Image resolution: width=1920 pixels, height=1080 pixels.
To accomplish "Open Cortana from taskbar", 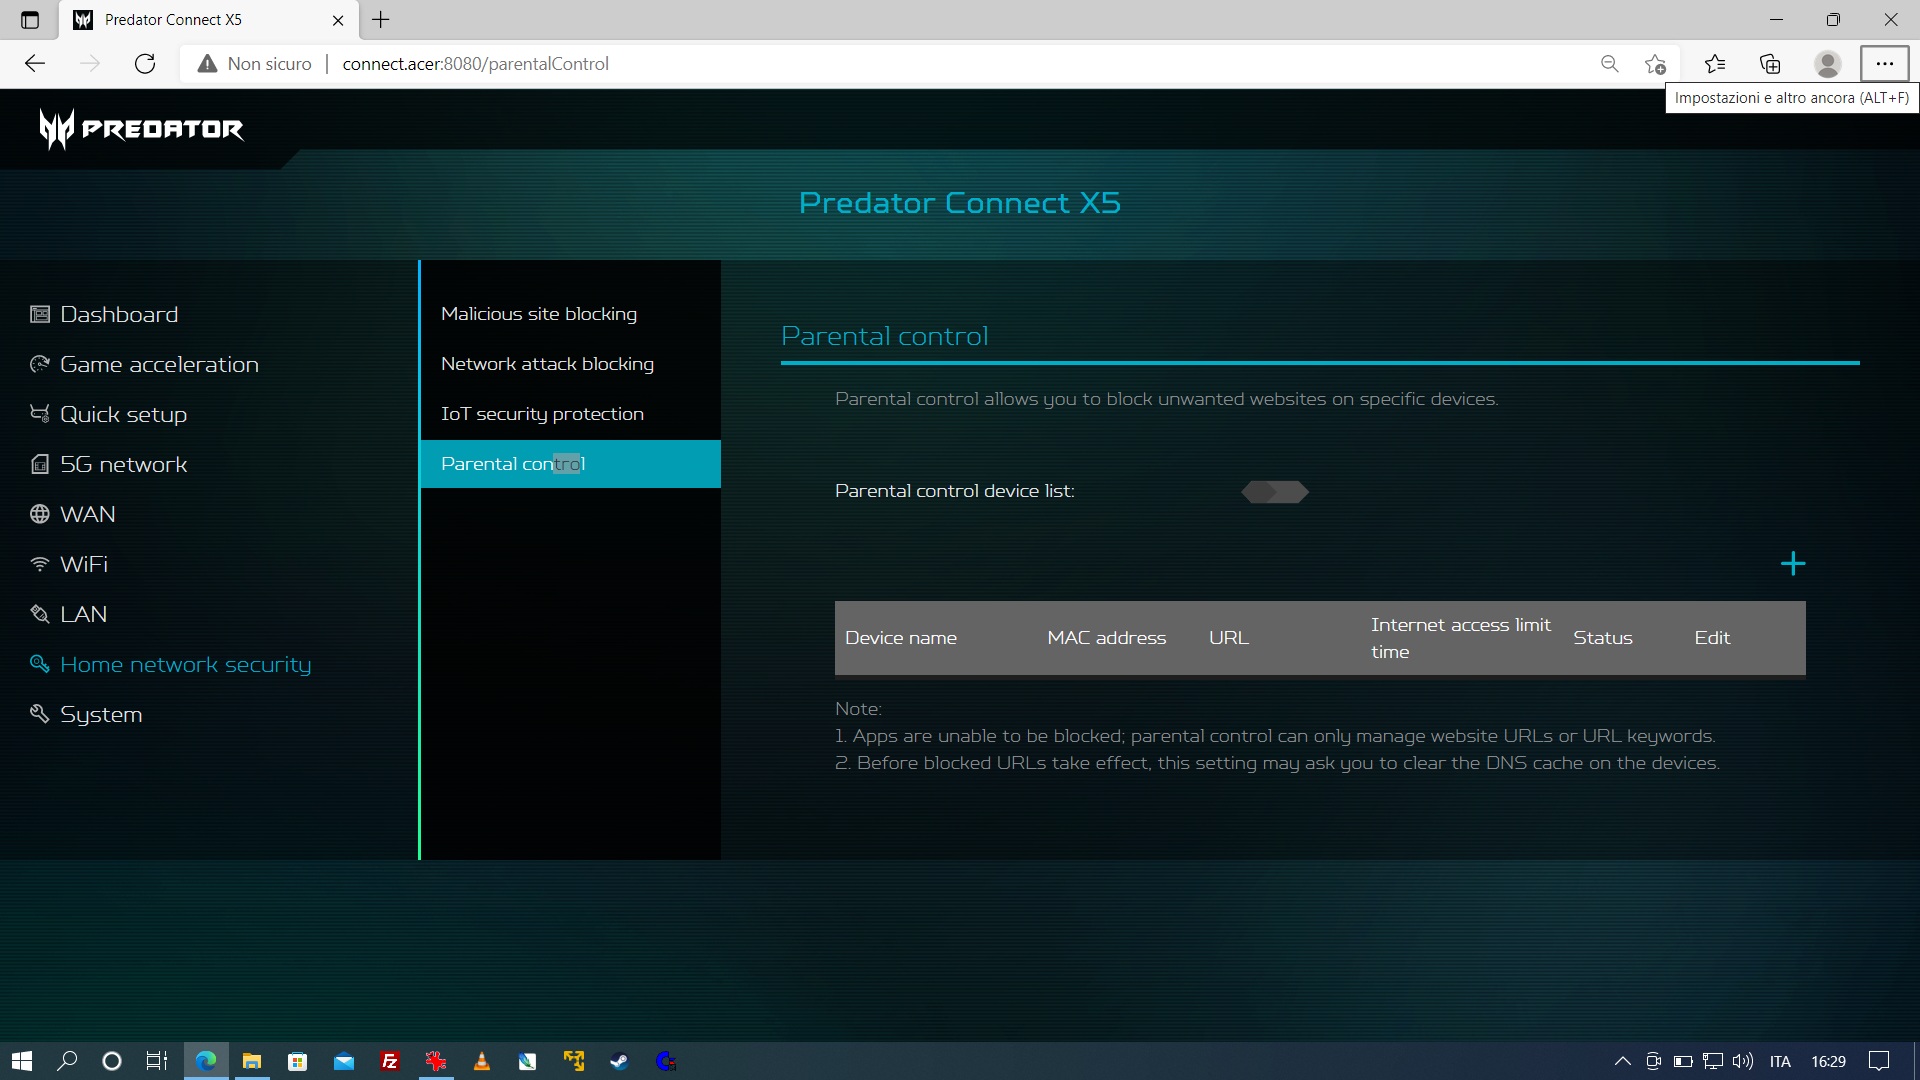I will [x=112, y=1061].
